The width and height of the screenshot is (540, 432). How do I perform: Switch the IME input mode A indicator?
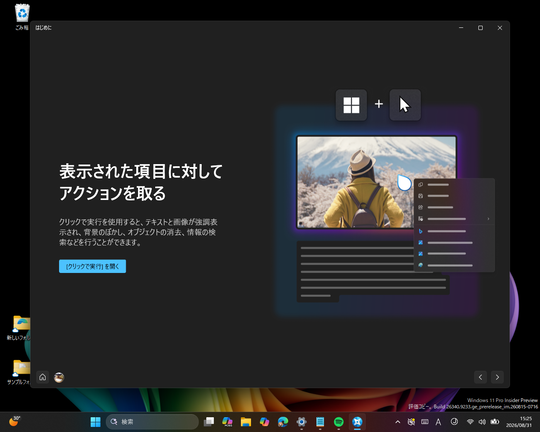pos(438,422)
